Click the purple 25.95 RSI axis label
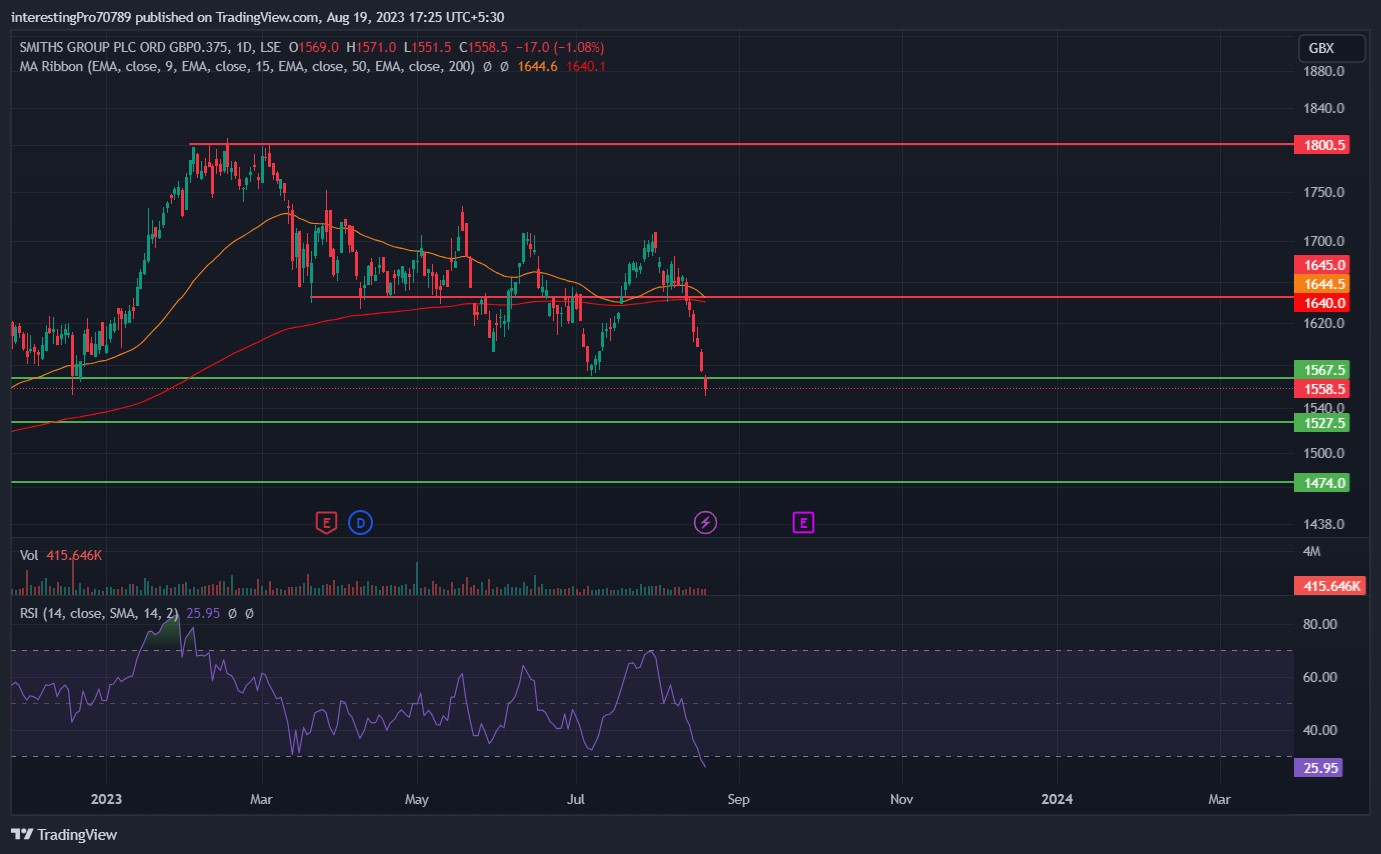 [1318, 768]
